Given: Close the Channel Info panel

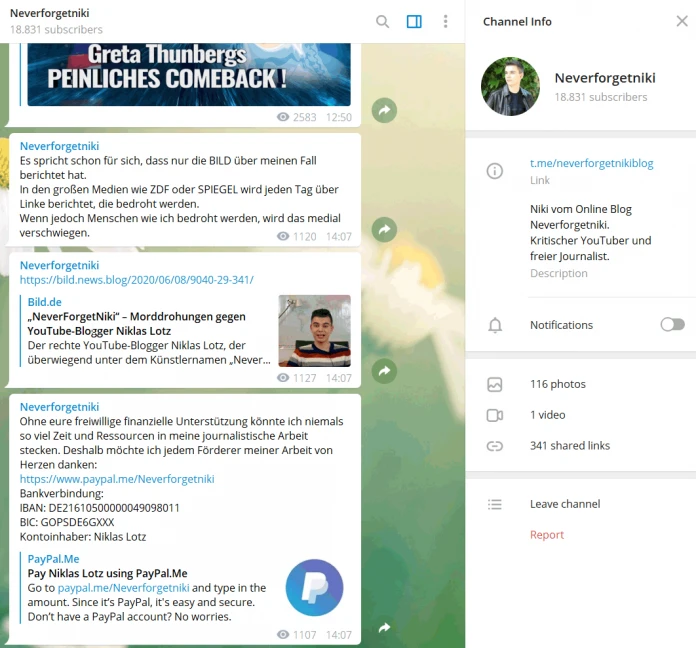Looking at the screenshot, I should (682, 21).
